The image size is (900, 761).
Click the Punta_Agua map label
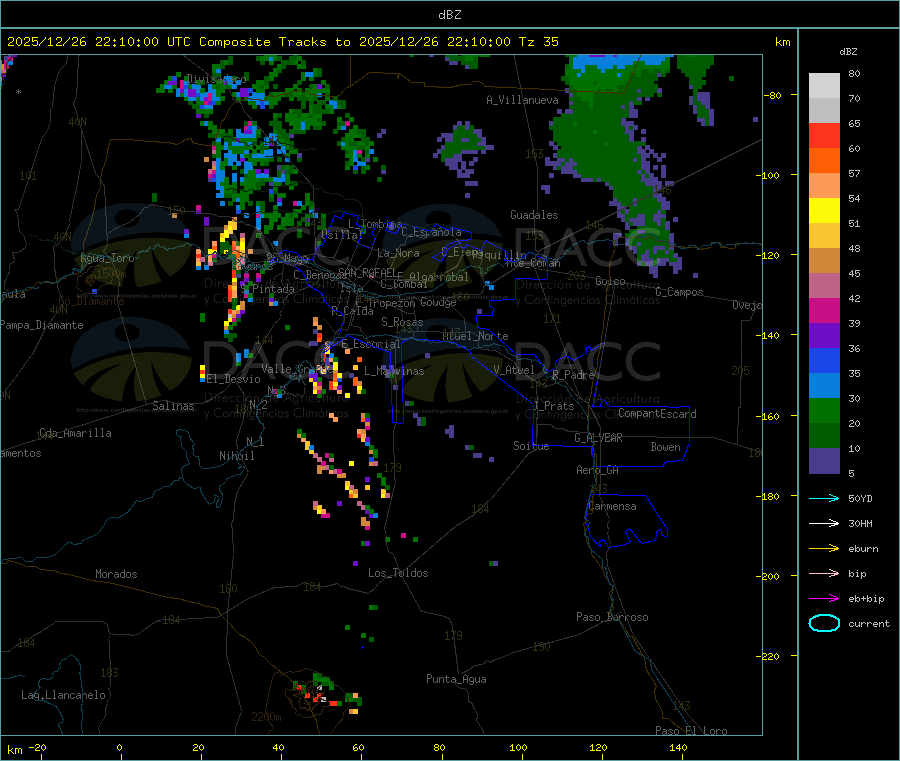coord(456,679)
